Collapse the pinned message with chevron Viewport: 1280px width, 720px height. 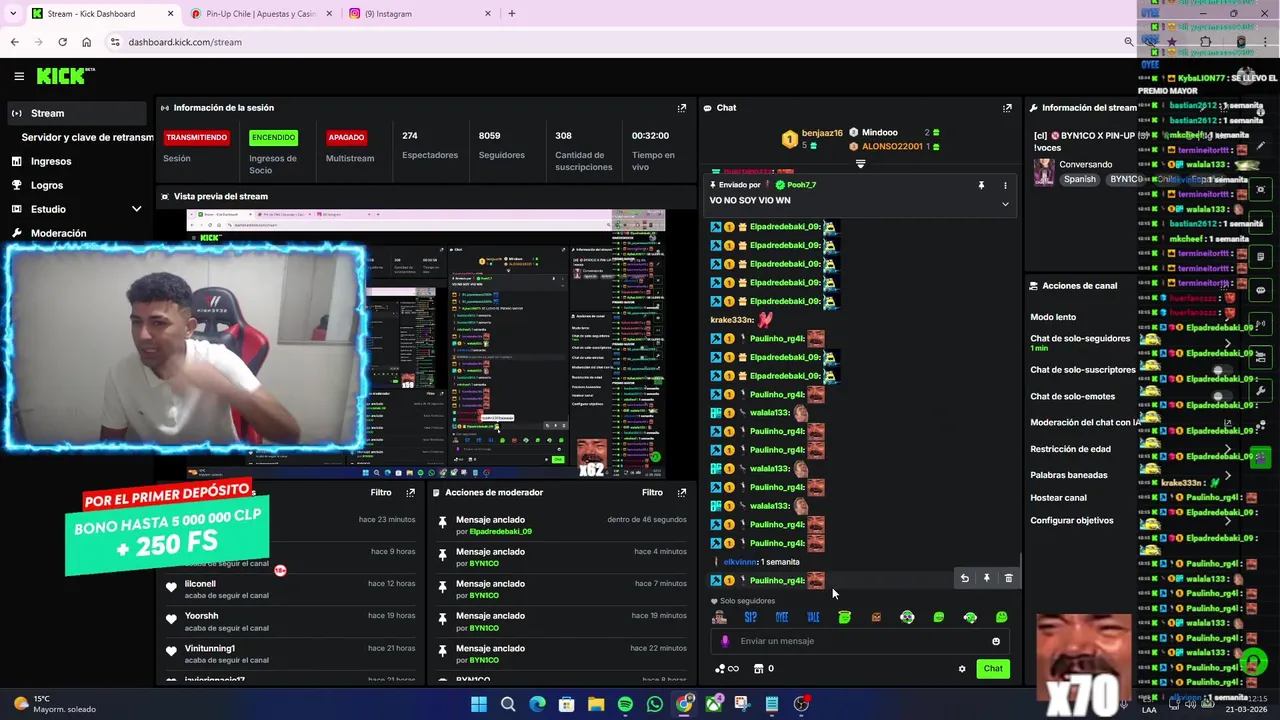1005,204
